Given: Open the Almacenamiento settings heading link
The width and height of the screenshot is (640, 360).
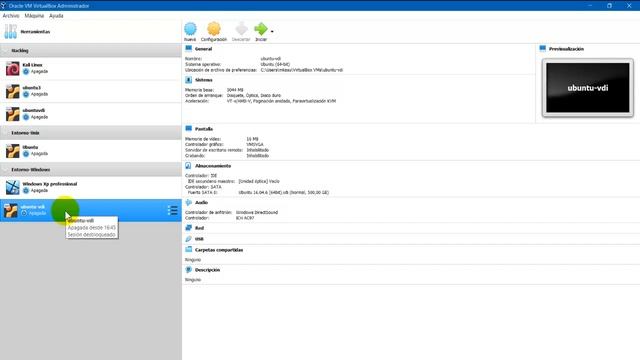Looking at the screenshot, I should point(213,166).
